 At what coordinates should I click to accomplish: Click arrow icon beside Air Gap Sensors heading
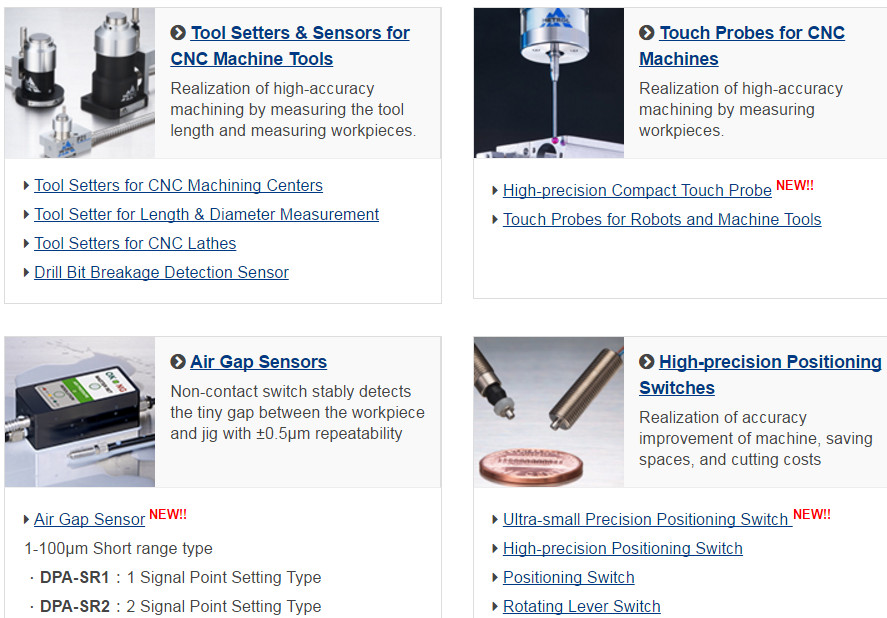click(x=178, y=362)
